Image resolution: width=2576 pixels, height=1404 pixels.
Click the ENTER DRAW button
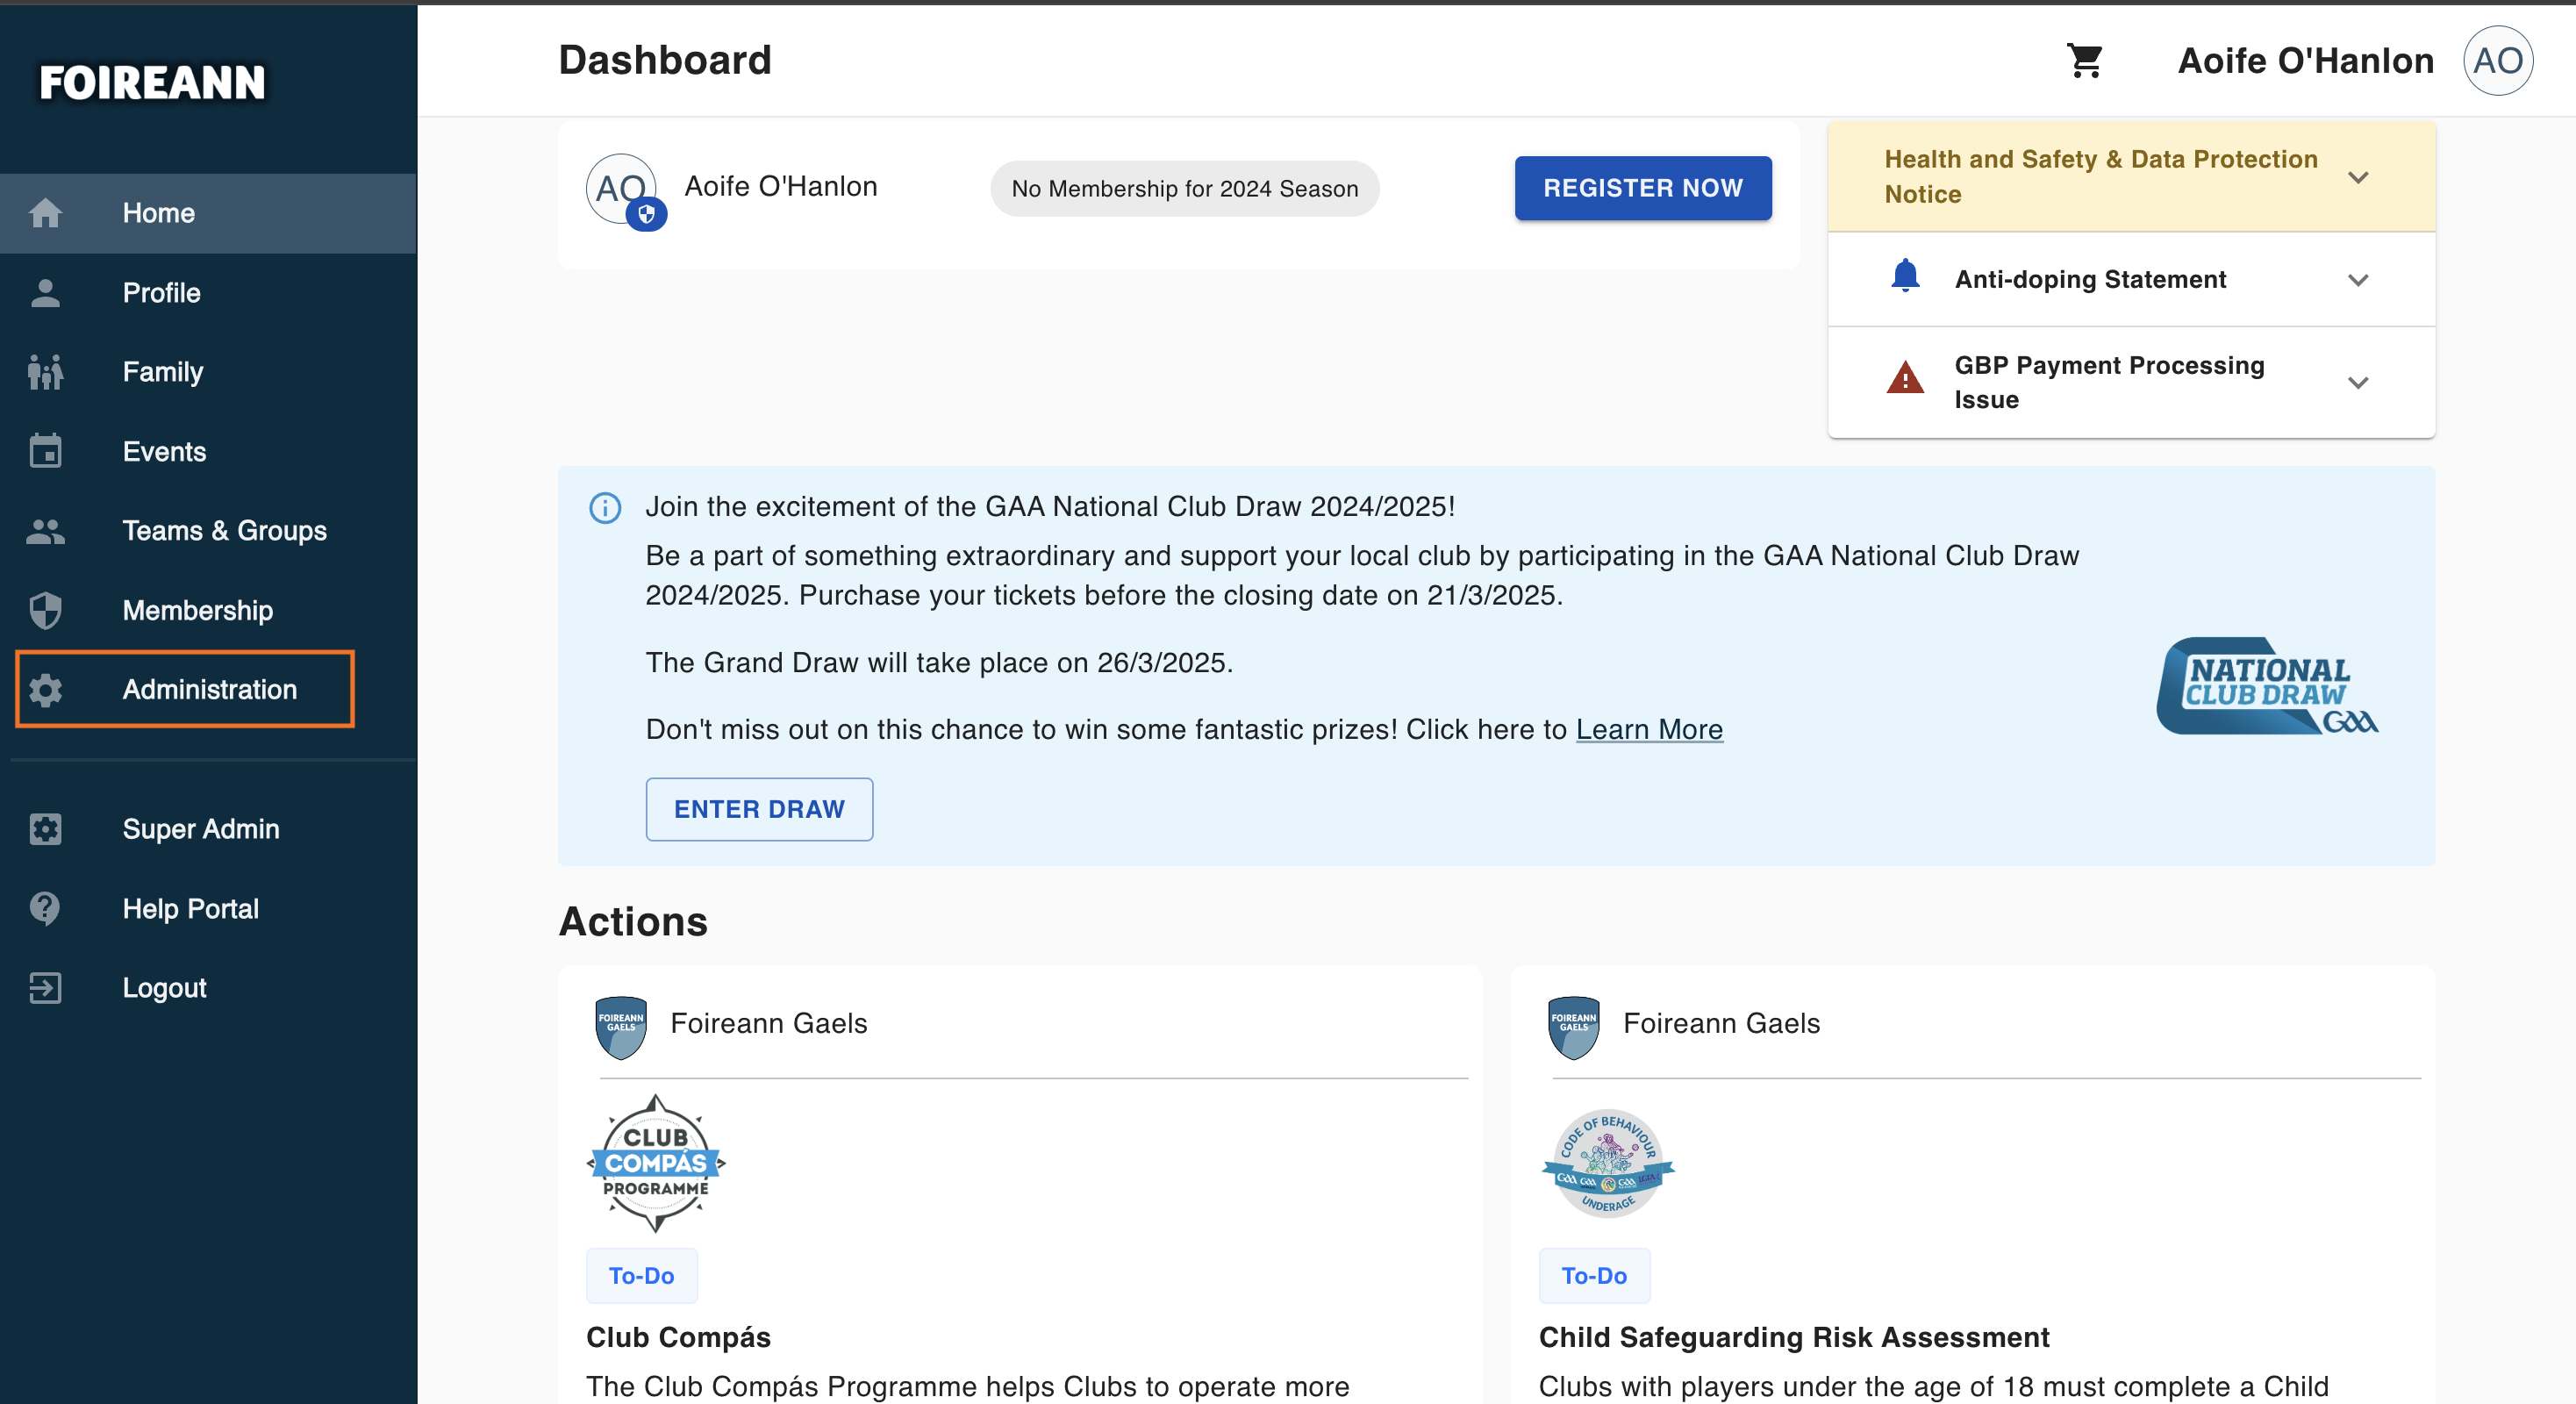click(x=759, y=809)
